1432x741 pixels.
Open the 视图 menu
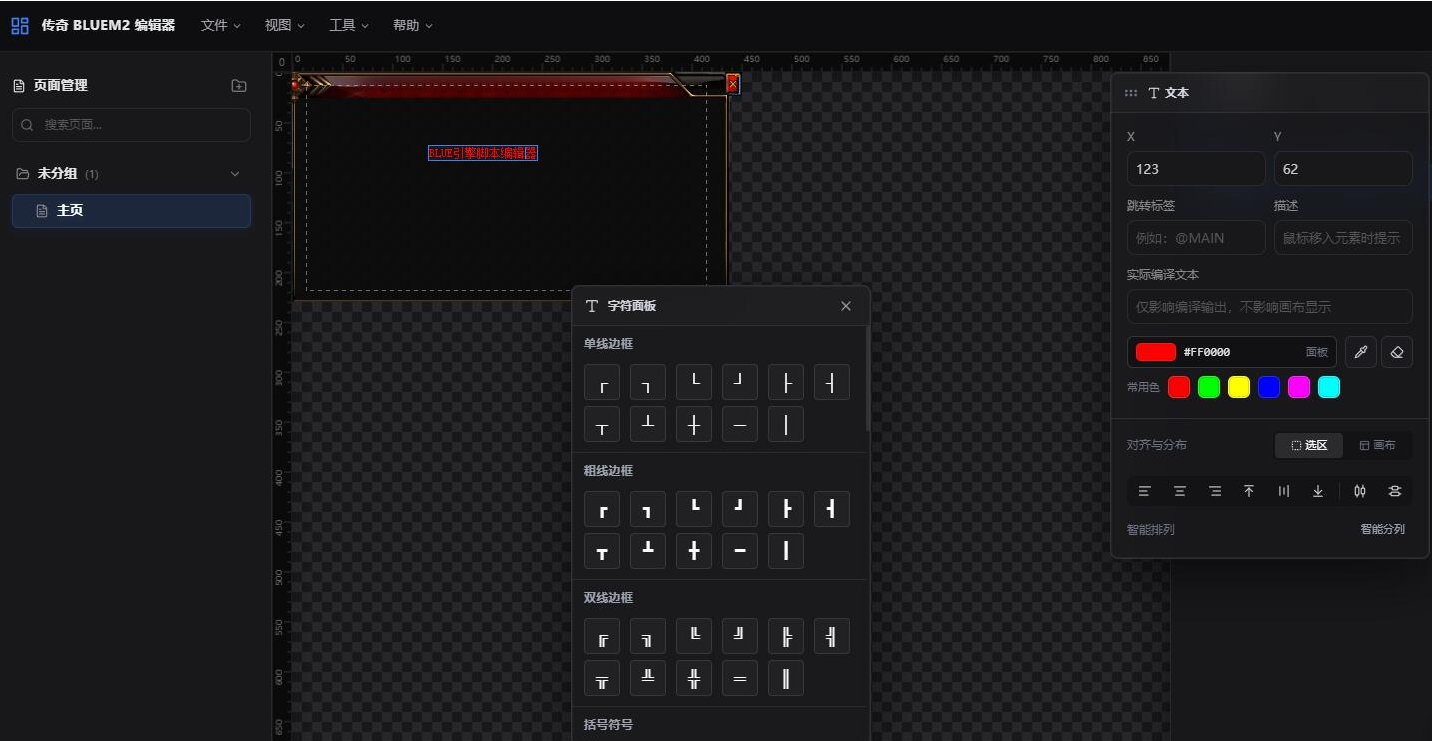coord(285,25)
